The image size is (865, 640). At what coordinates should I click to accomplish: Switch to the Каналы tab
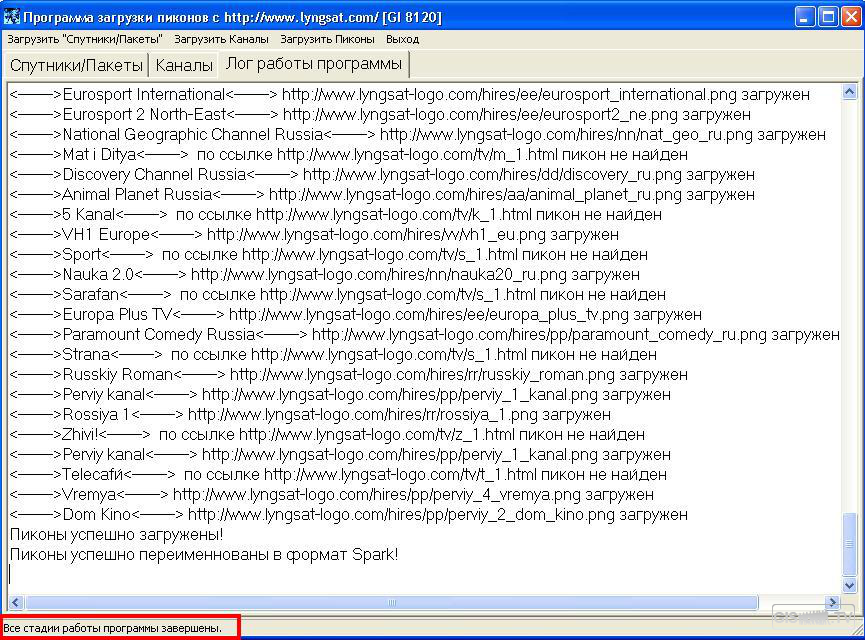[x=184, y=65]
